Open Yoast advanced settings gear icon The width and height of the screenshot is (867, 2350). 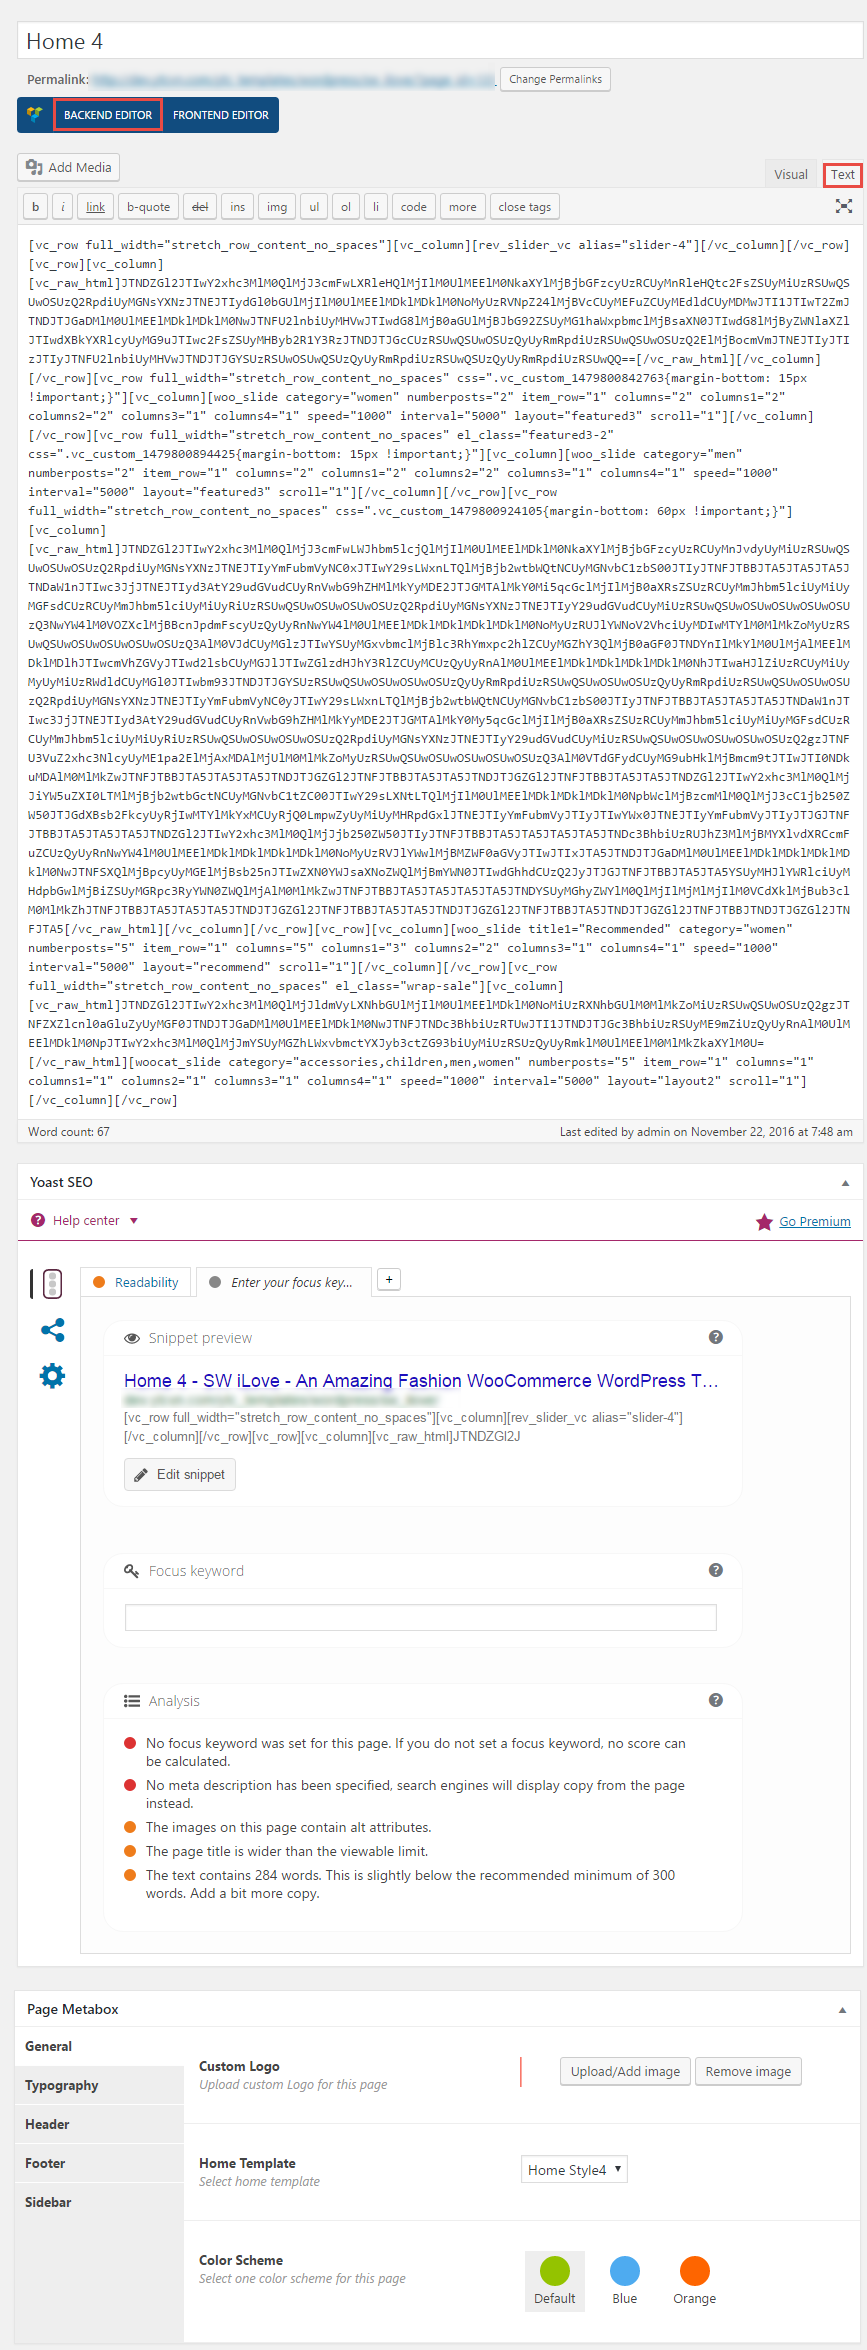(52, 1376)
